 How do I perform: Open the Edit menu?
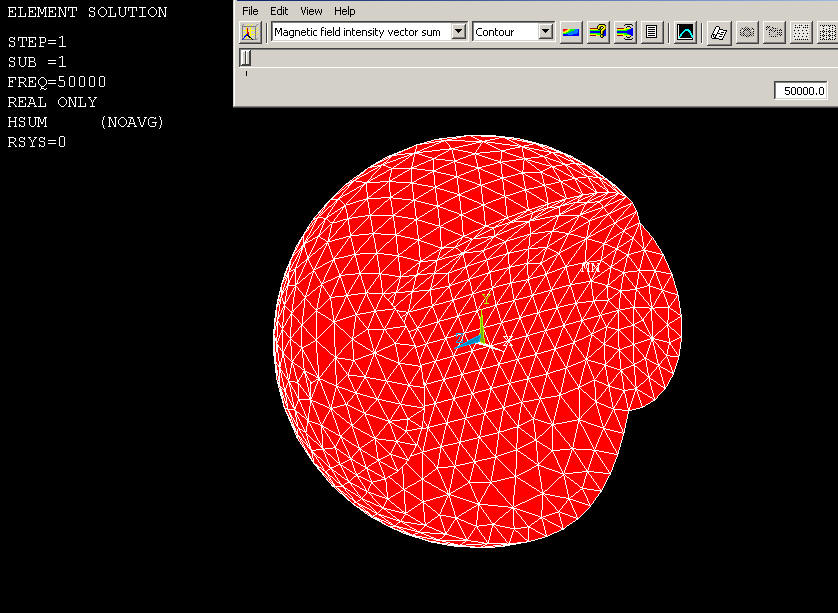[279, 11]
